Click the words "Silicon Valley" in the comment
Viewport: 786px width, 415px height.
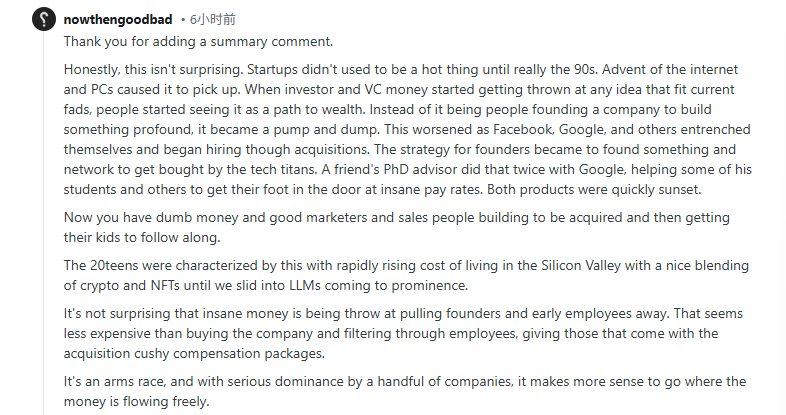click(596, 265)
